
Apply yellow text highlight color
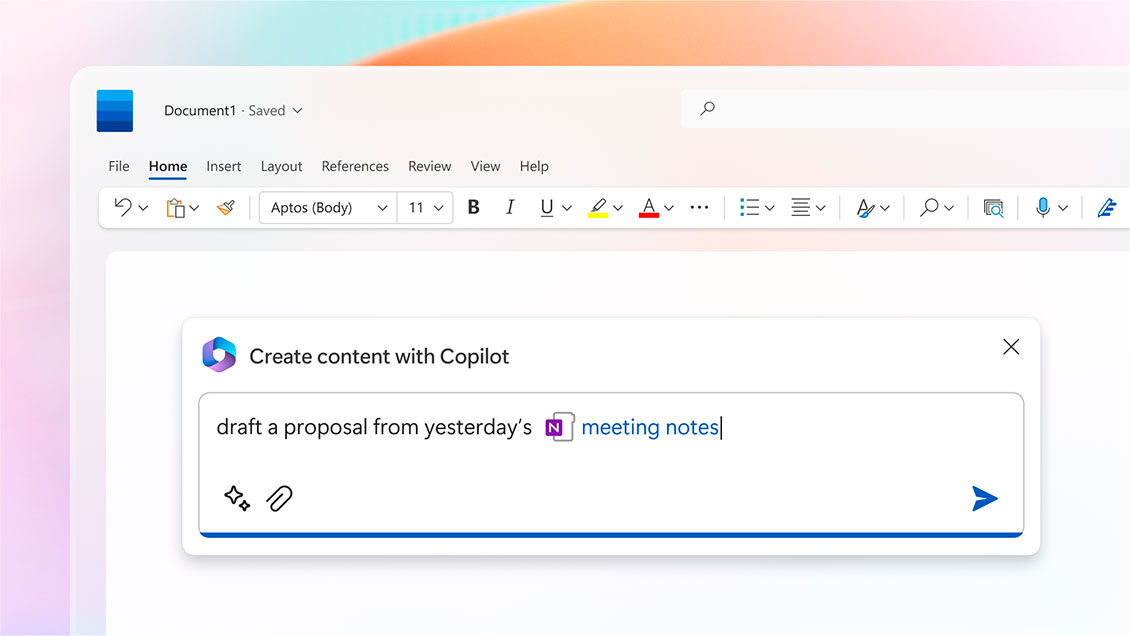point(598,207)
